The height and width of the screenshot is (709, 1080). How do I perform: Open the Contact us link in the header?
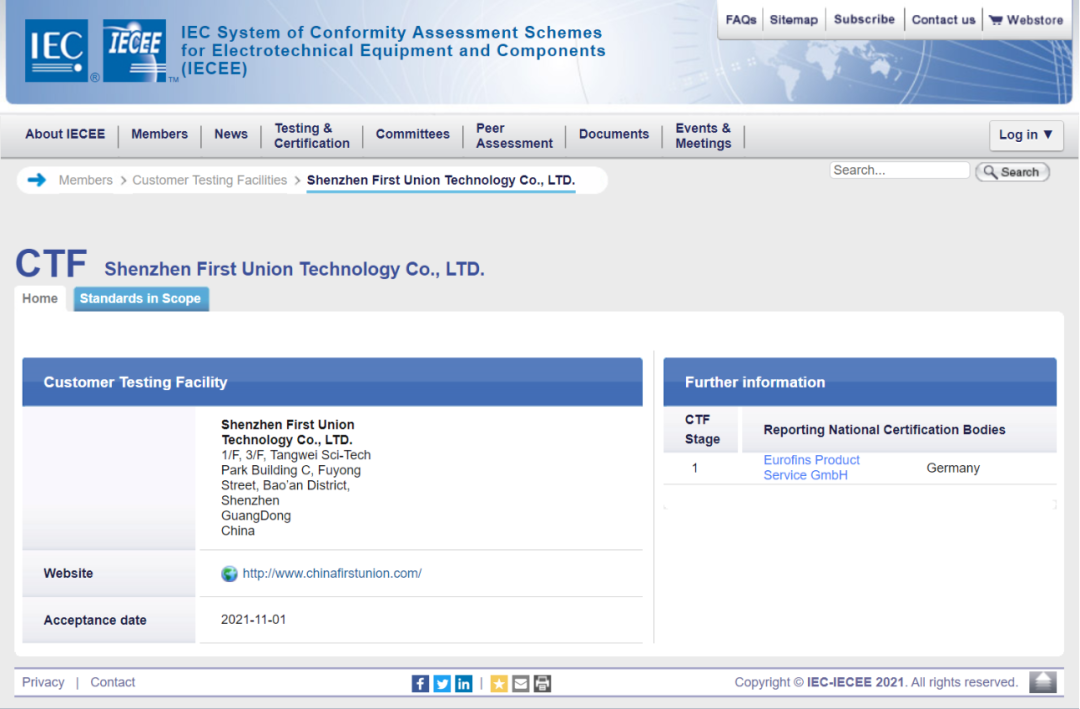pos(944,20)
